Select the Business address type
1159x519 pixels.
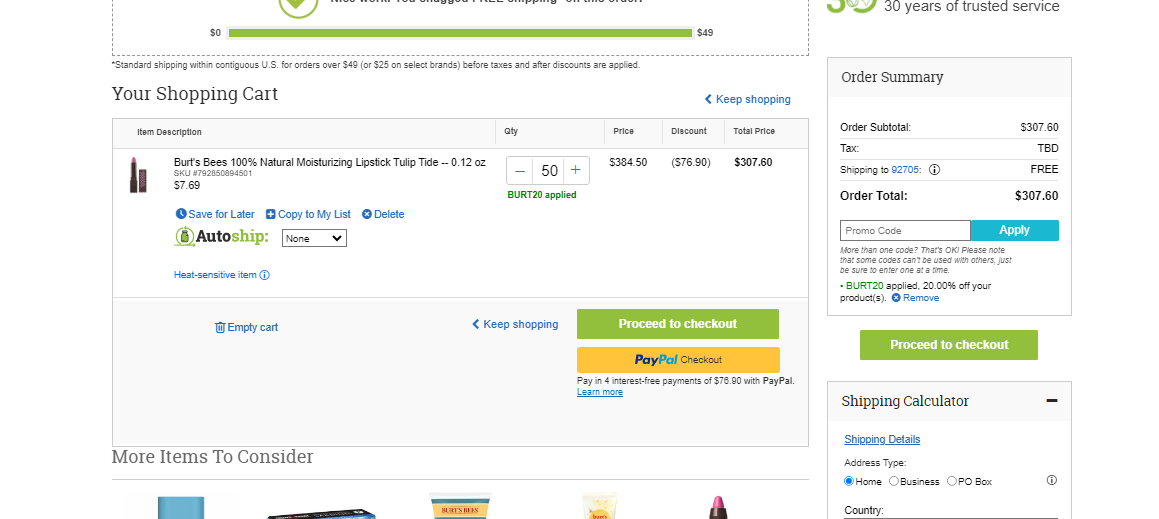click(x=894, y=481)
